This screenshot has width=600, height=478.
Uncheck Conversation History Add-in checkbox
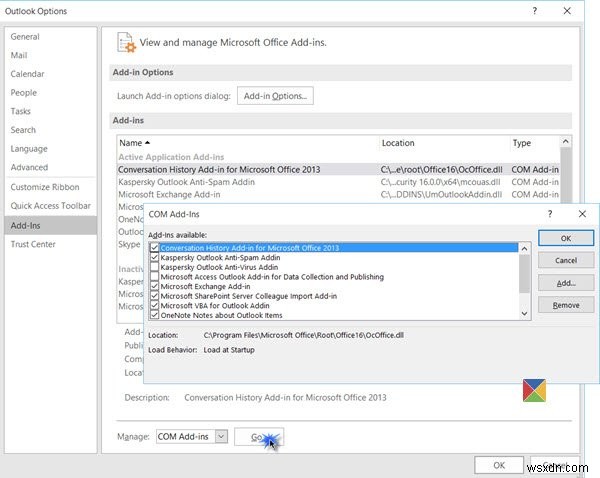(154, 248)
